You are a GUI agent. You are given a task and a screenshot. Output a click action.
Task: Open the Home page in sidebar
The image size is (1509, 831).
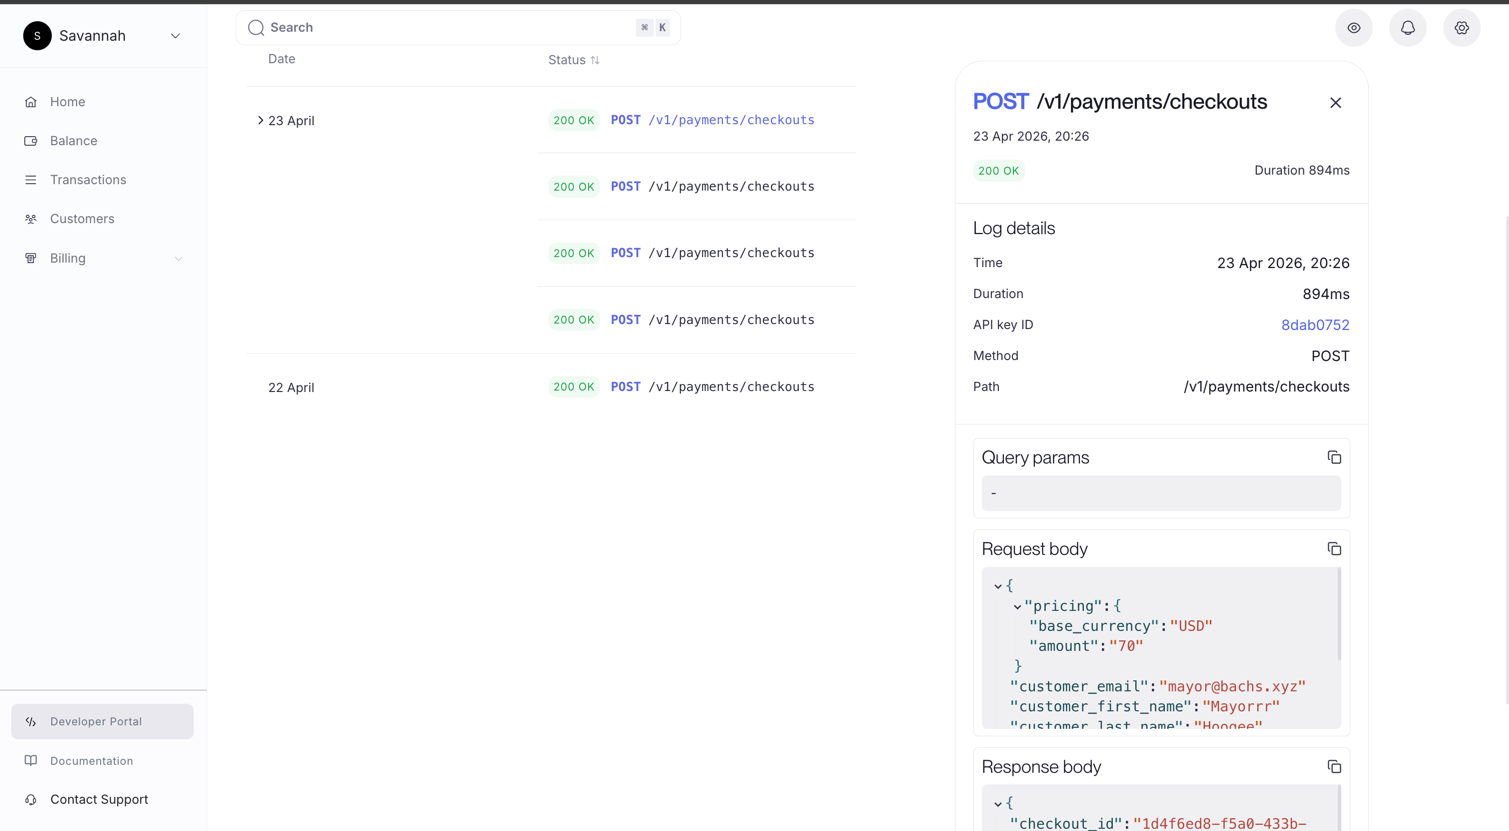[x=67, y=102]
